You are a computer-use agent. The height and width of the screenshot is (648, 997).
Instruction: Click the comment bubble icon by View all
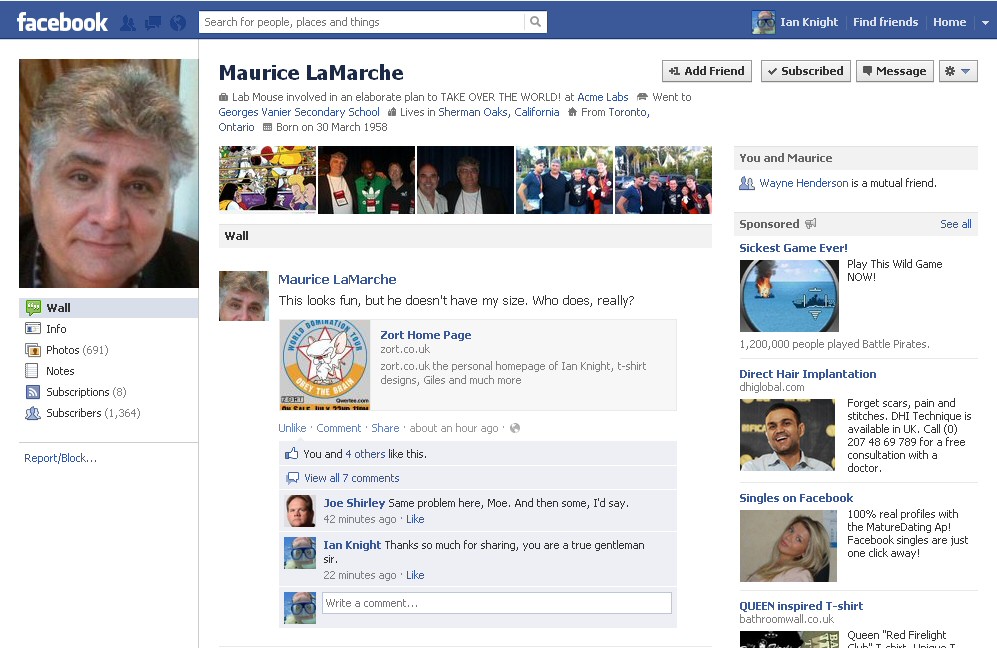click(292, 478)
